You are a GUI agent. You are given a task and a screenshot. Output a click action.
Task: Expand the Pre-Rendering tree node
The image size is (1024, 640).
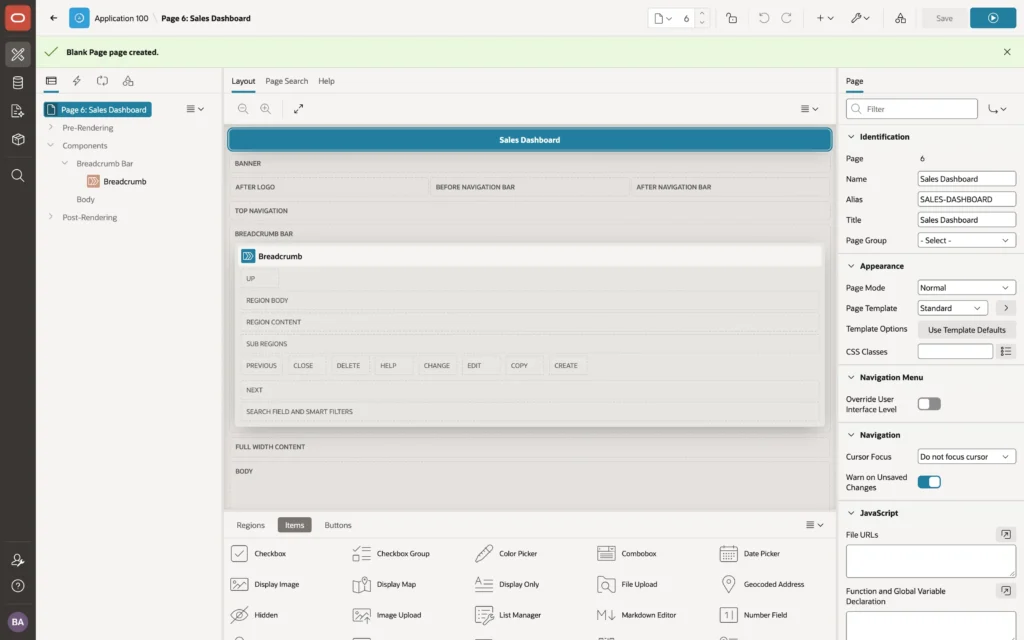tap(51, 127)
